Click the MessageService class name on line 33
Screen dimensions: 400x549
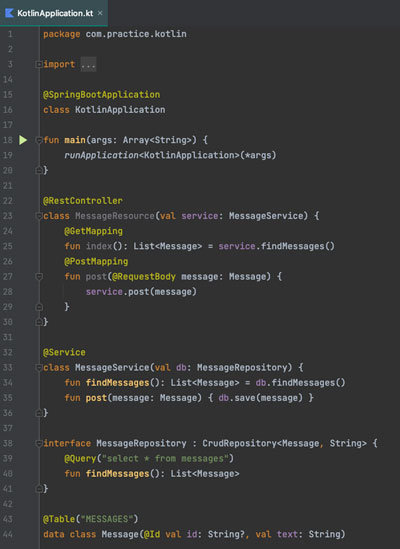(x=112, y=367)
